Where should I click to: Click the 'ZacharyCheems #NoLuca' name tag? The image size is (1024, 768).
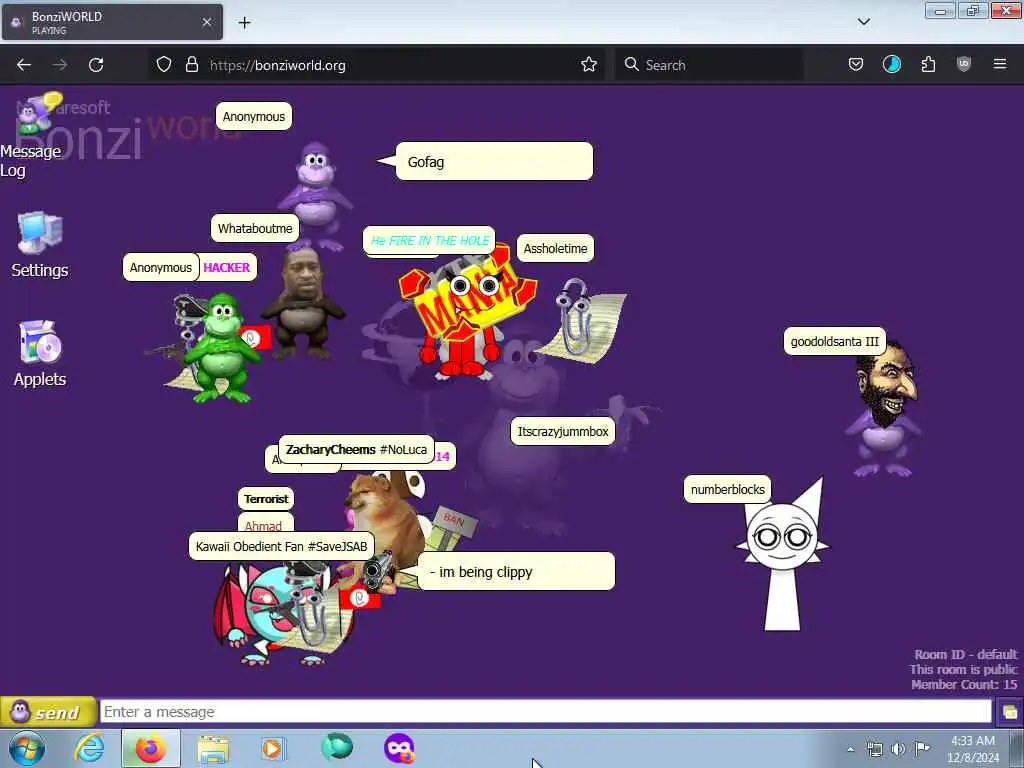click(356, 449)
